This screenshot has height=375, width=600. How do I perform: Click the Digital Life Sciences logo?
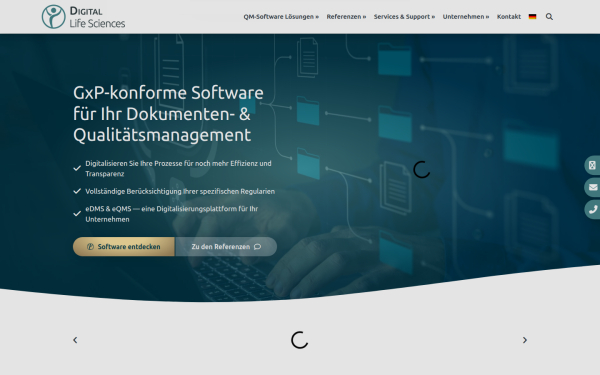(83, 17)
